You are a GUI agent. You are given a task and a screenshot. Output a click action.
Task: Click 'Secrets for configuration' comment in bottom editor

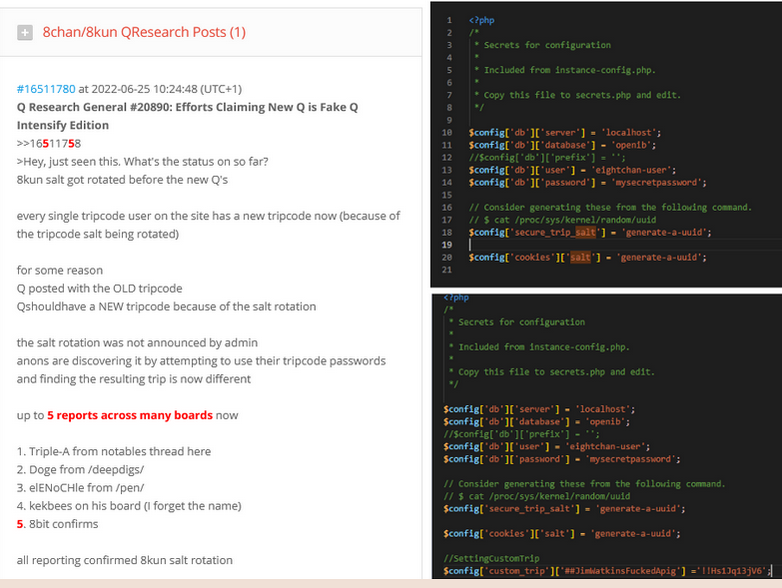[x=522, y=322]
